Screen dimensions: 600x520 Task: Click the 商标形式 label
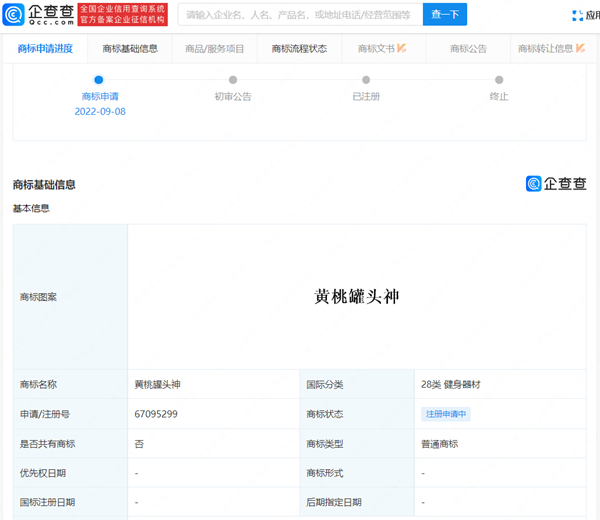pyautogui.click(x=324, y=473)
